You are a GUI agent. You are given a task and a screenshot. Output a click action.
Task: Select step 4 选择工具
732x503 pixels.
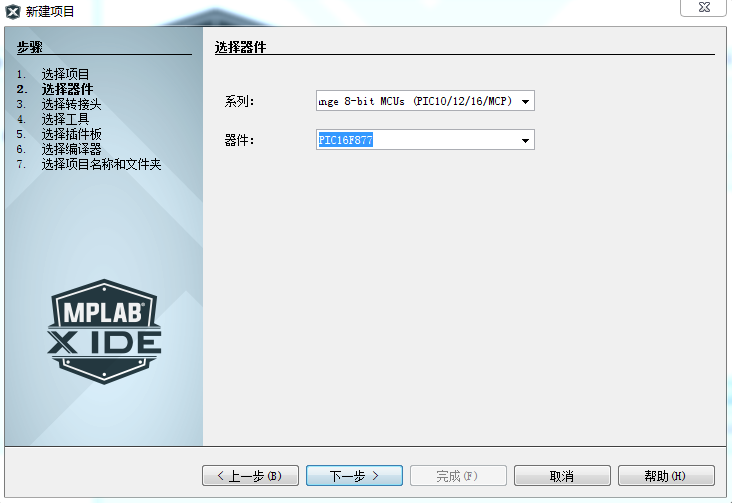65,119
